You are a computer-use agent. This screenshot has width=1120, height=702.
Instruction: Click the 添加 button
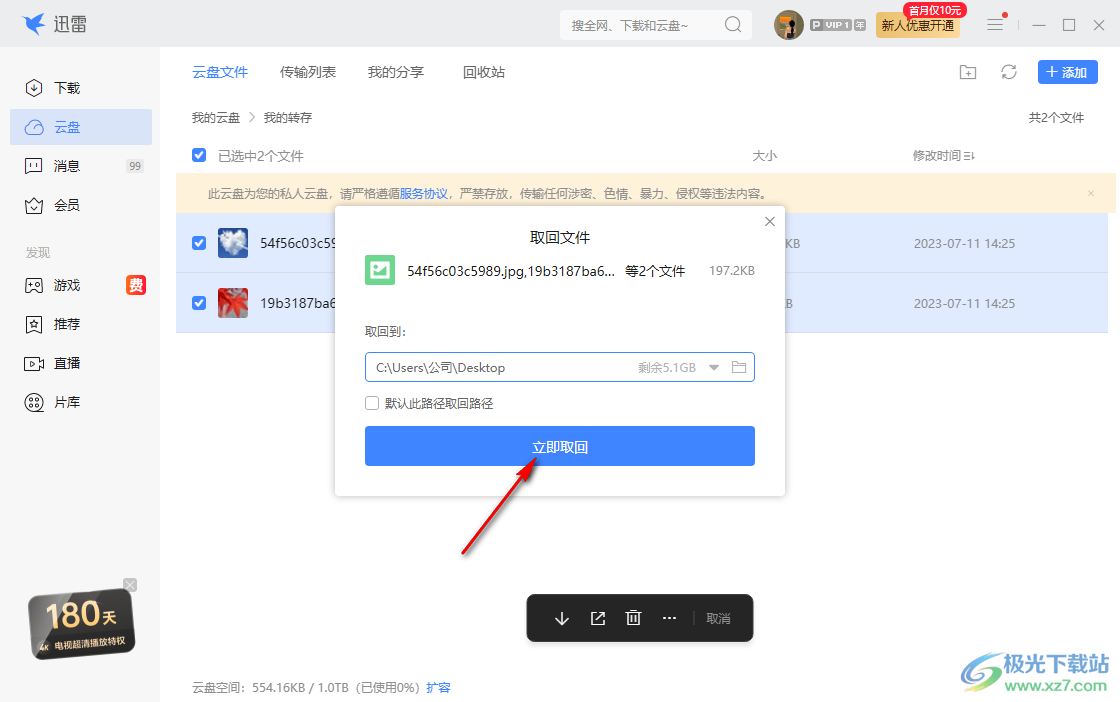coord(1067,72)
